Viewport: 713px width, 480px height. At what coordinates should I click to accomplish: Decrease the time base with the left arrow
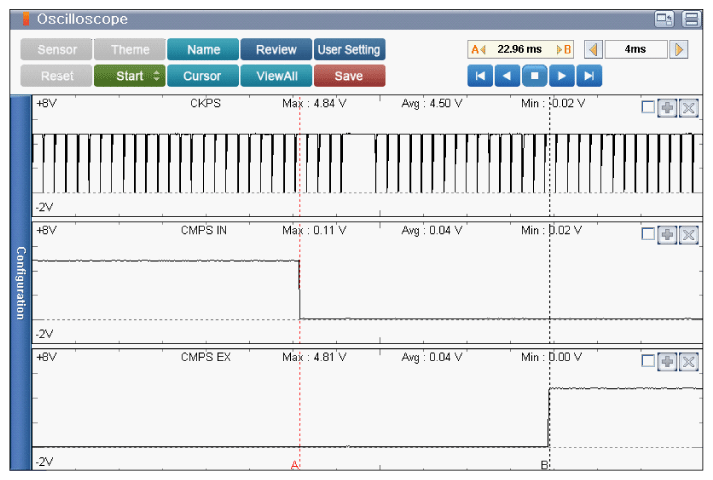point(592,49)
